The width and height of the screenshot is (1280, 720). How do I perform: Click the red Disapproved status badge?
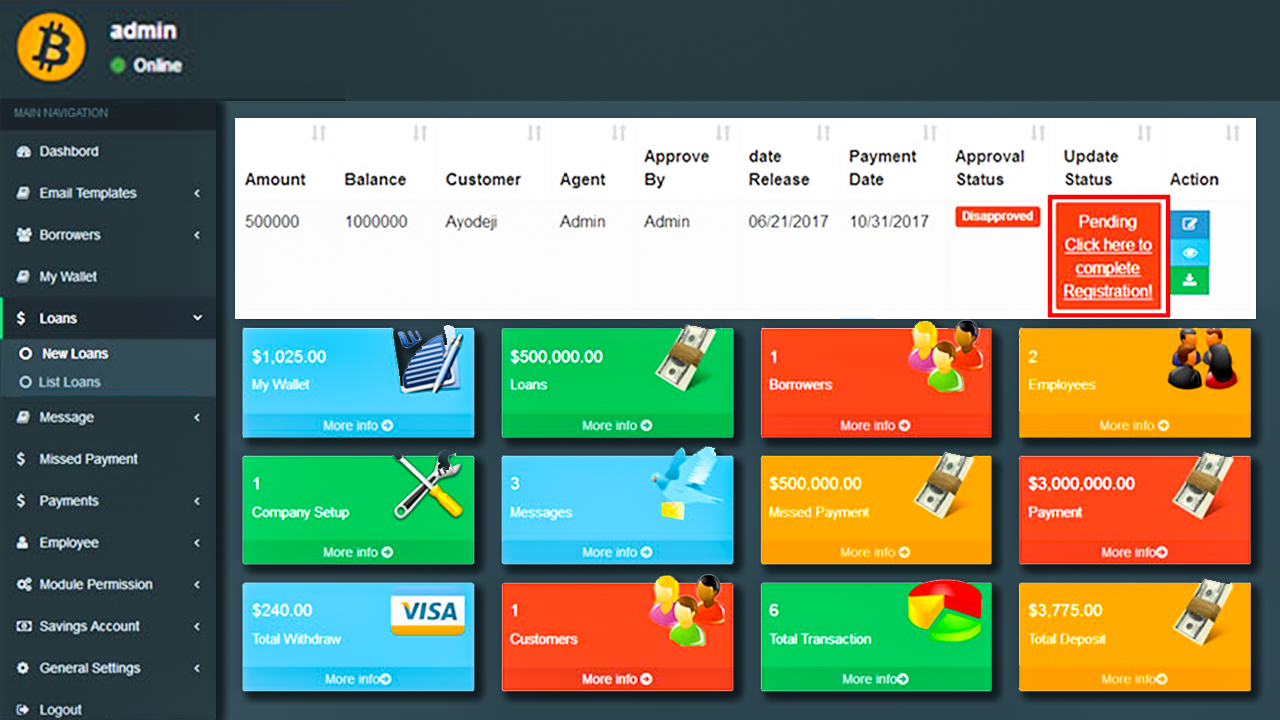996,217
